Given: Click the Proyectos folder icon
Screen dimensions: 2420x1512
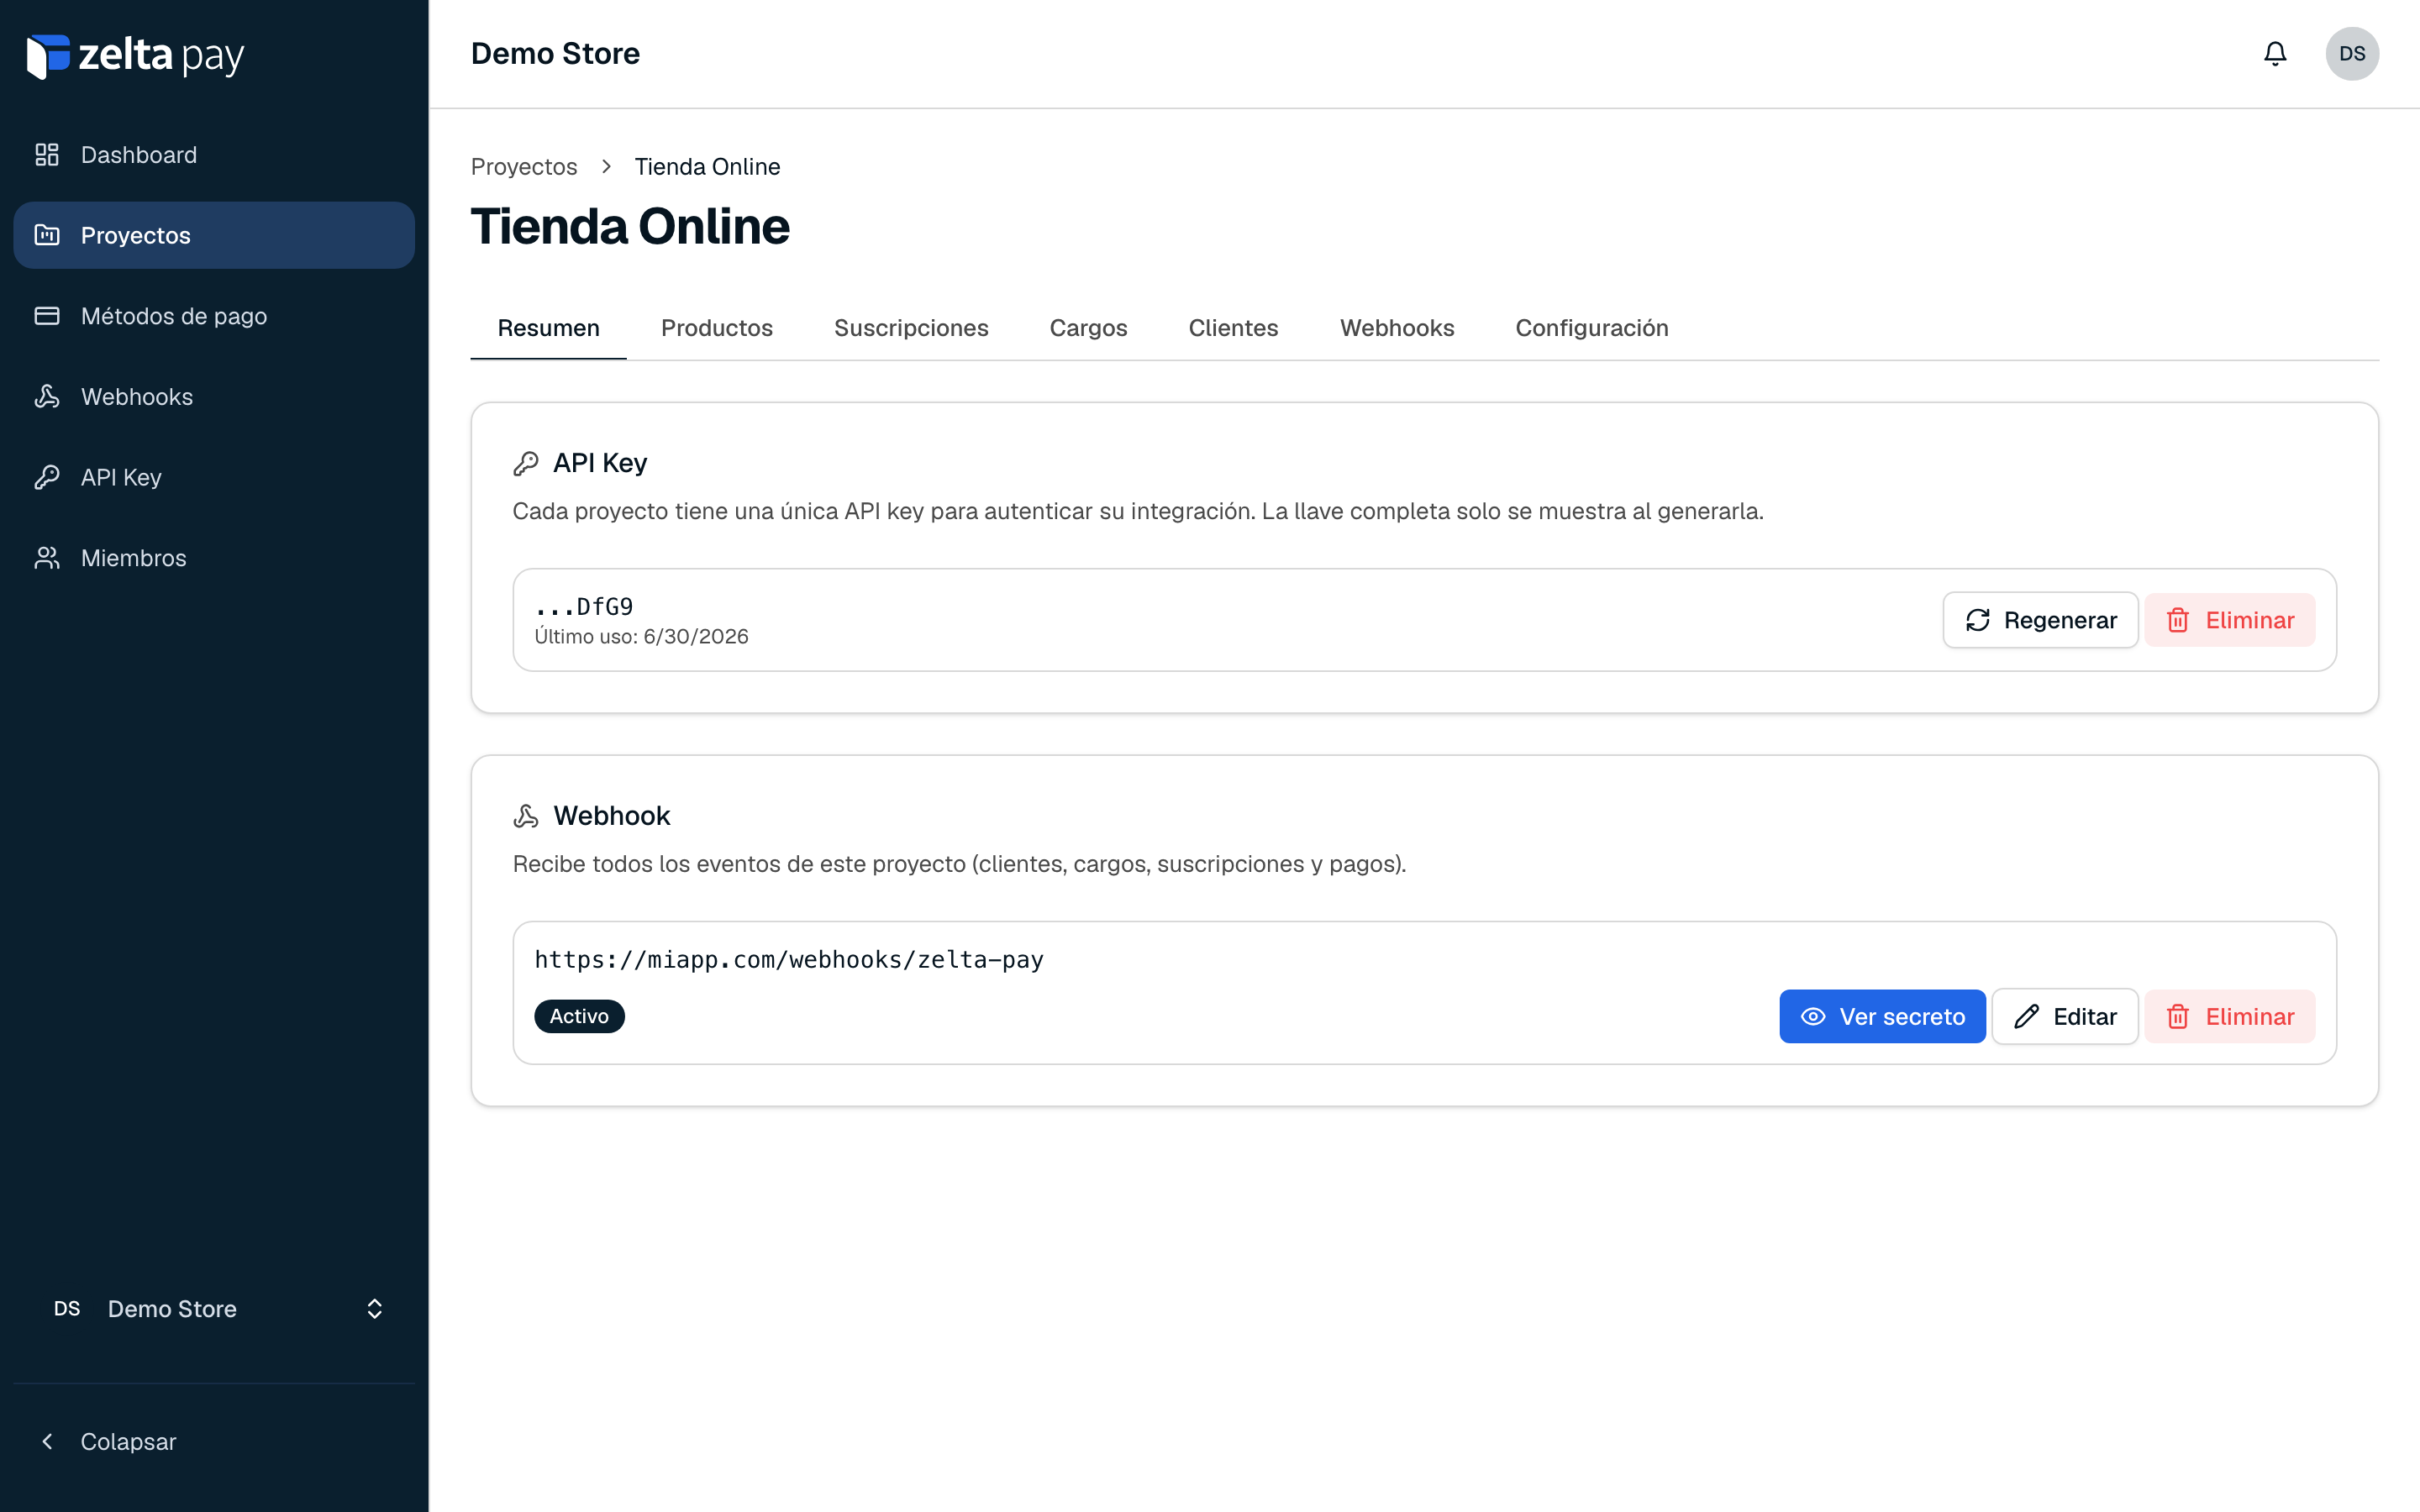Looking at the screenshot, I should pyautogui.click(x=47, y=235).
